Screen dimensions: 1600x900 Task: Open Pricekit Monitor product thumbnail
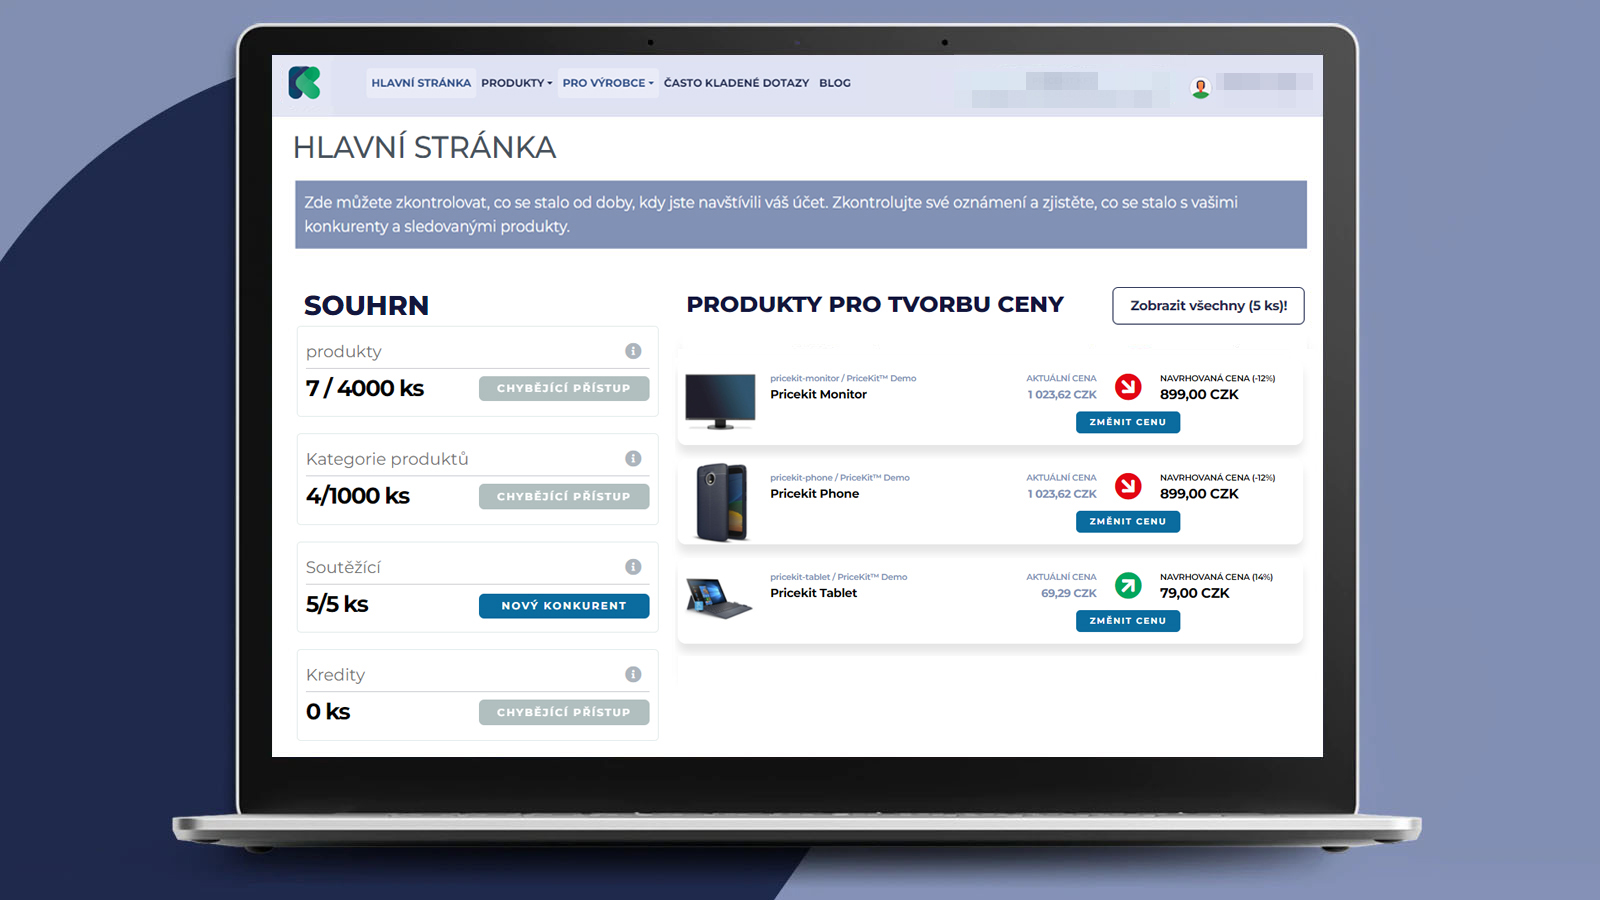(x=720, y=400)
